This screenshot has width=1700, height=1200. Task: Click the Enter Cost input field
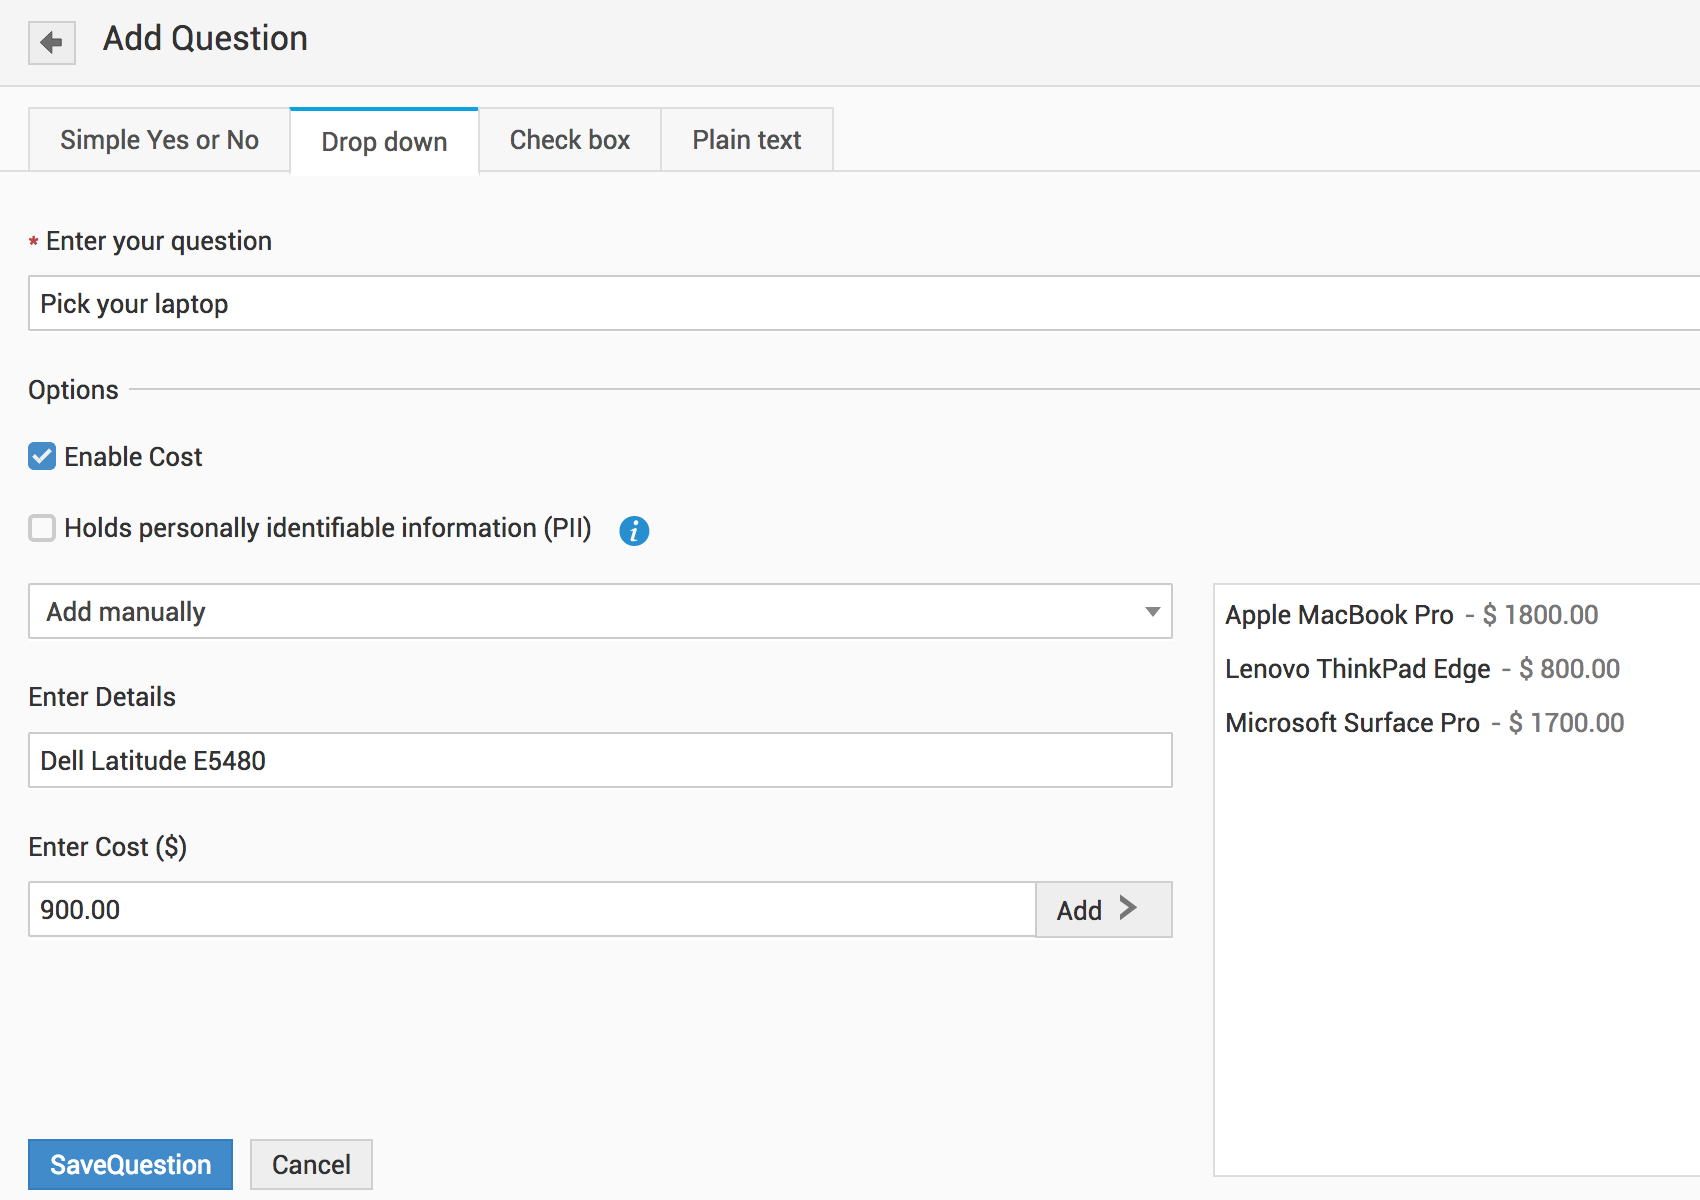[530, 910]
